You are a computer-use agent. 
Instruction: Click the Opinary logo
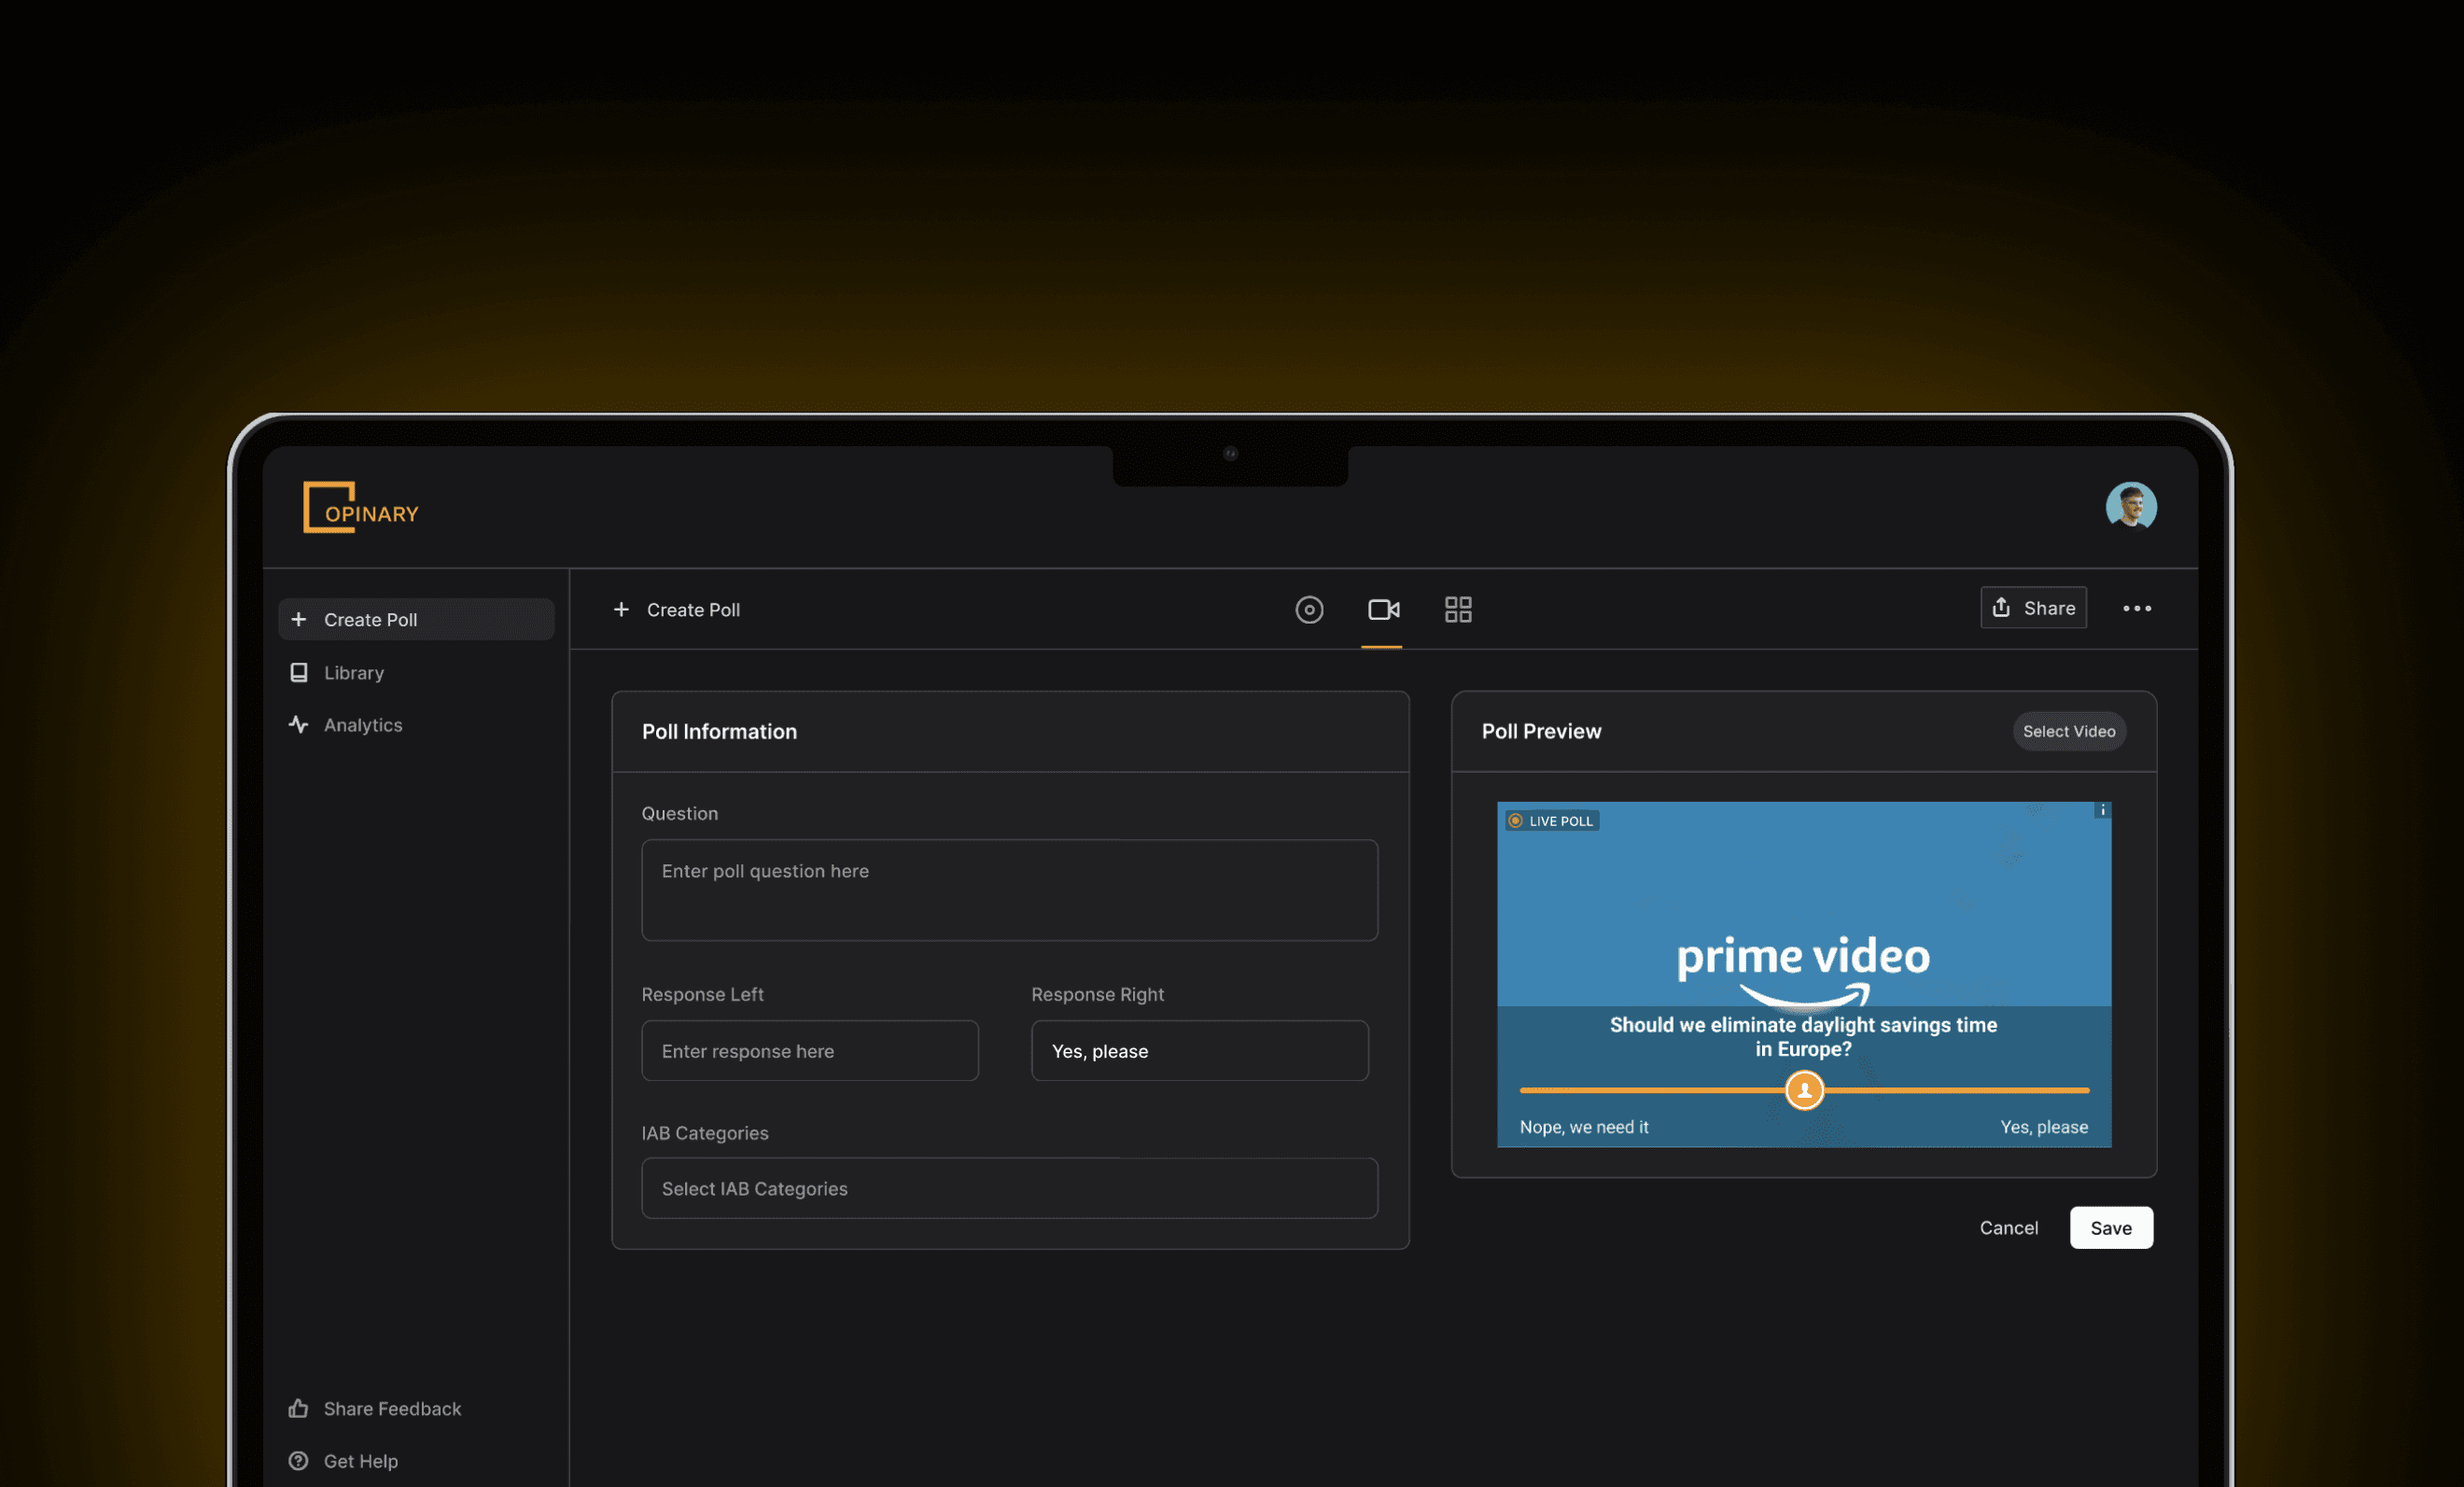coord(360,508)
